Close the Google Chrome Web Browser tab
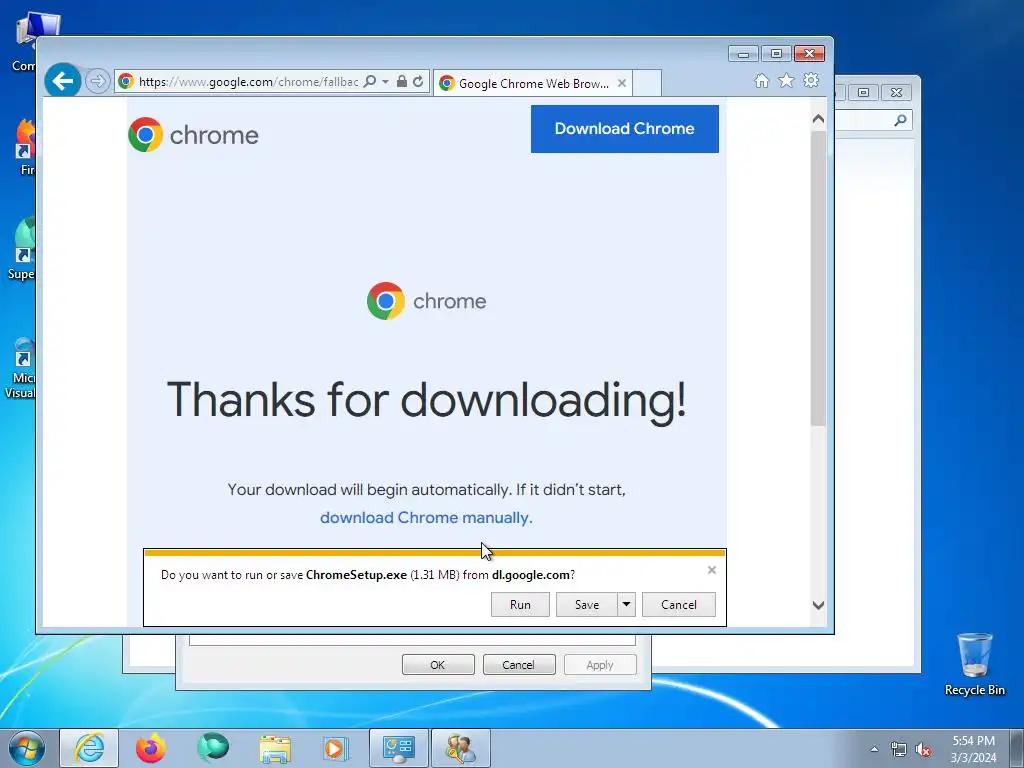This screenshot has width=1024, height=768. point(622,83)
